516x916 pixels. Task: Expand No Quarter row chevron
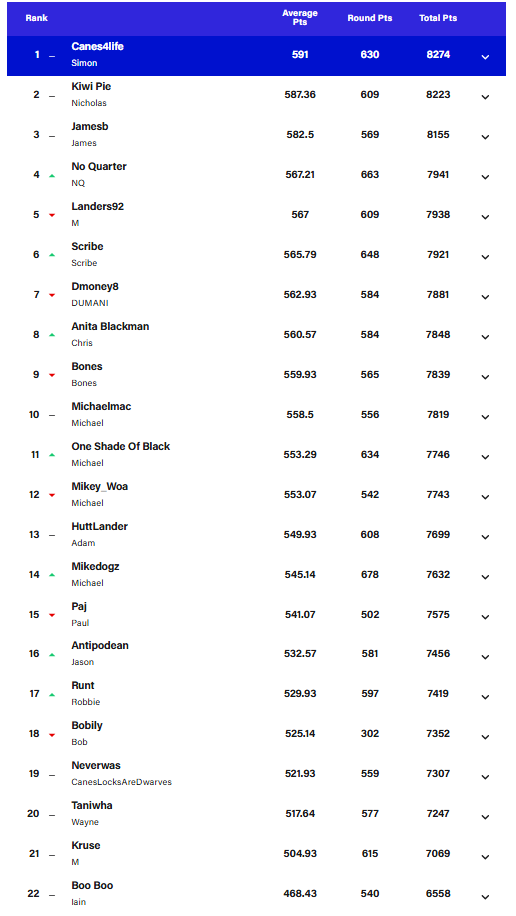485,177
